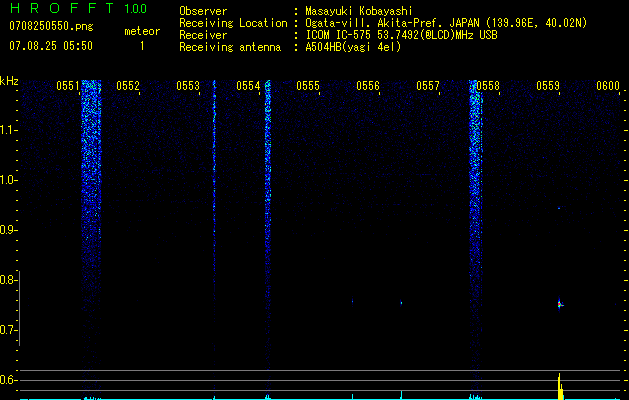Click the 0551 time marker
Viewport: 629px width, 400px height.
tap(68, 86)
